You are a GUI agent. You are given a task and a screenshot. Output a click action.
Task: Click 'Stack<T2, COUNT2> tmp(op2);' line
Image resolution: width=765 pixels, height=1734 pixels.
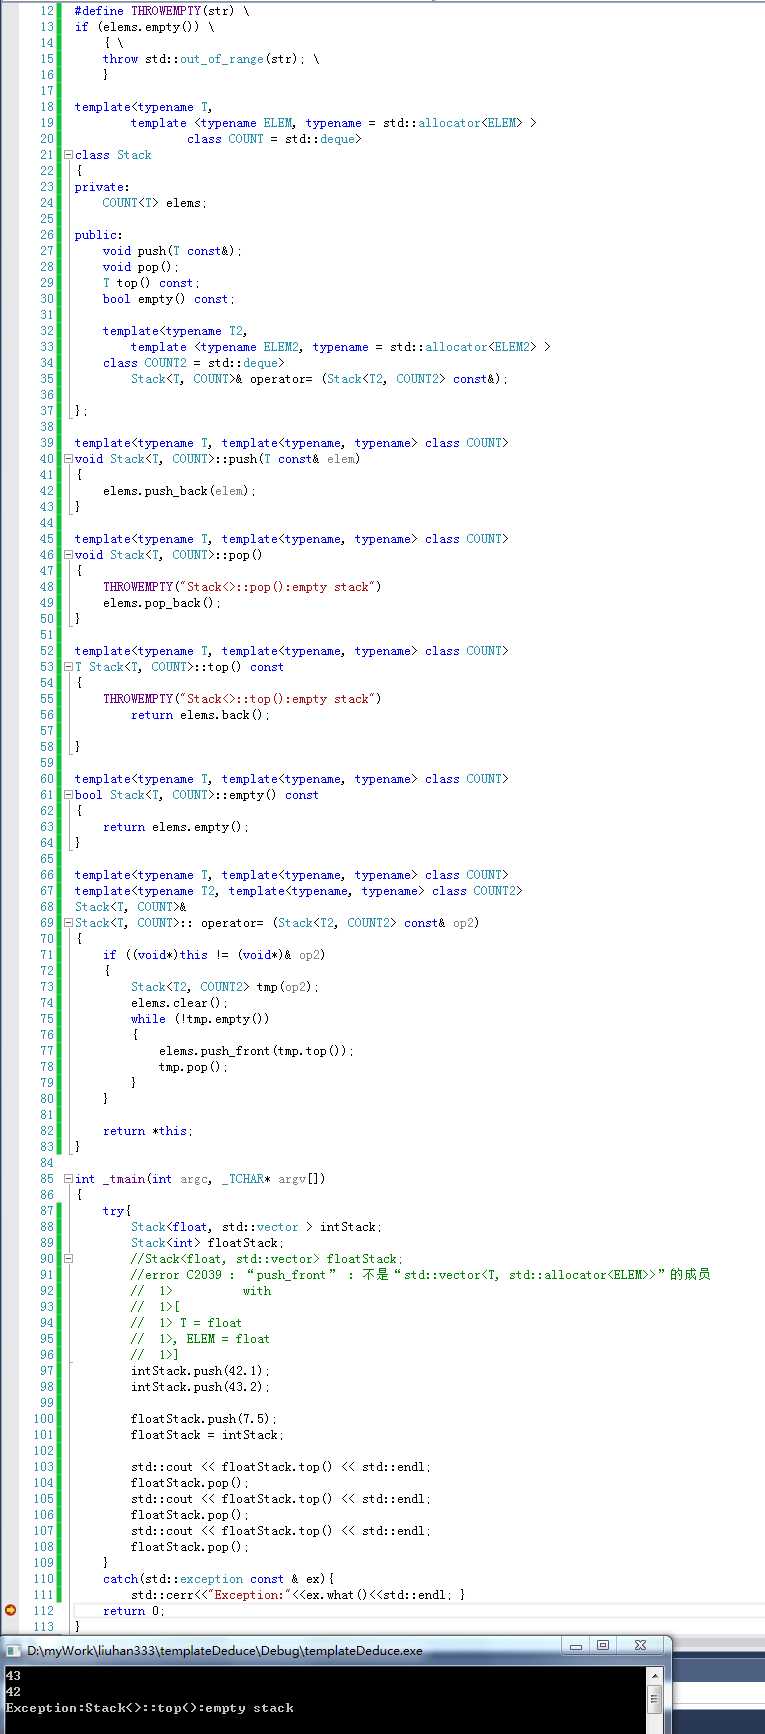pyautogui.click(x=225, y=987)
